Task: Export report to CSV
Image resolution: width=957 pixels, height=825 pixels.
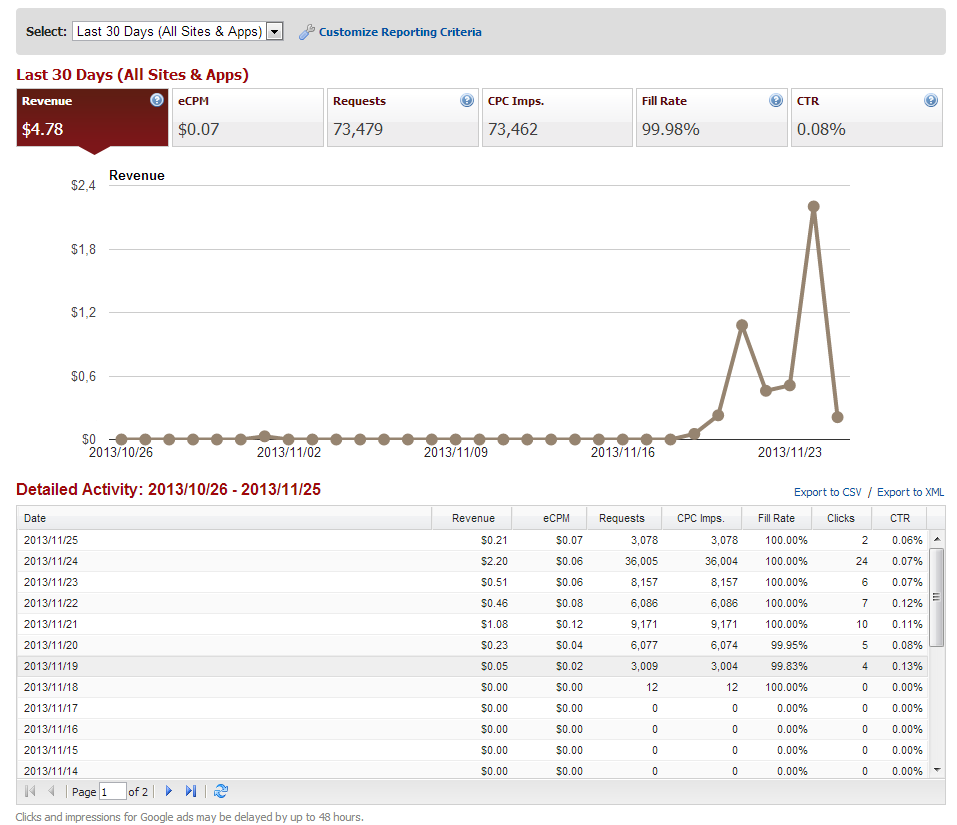Action: 827,492
